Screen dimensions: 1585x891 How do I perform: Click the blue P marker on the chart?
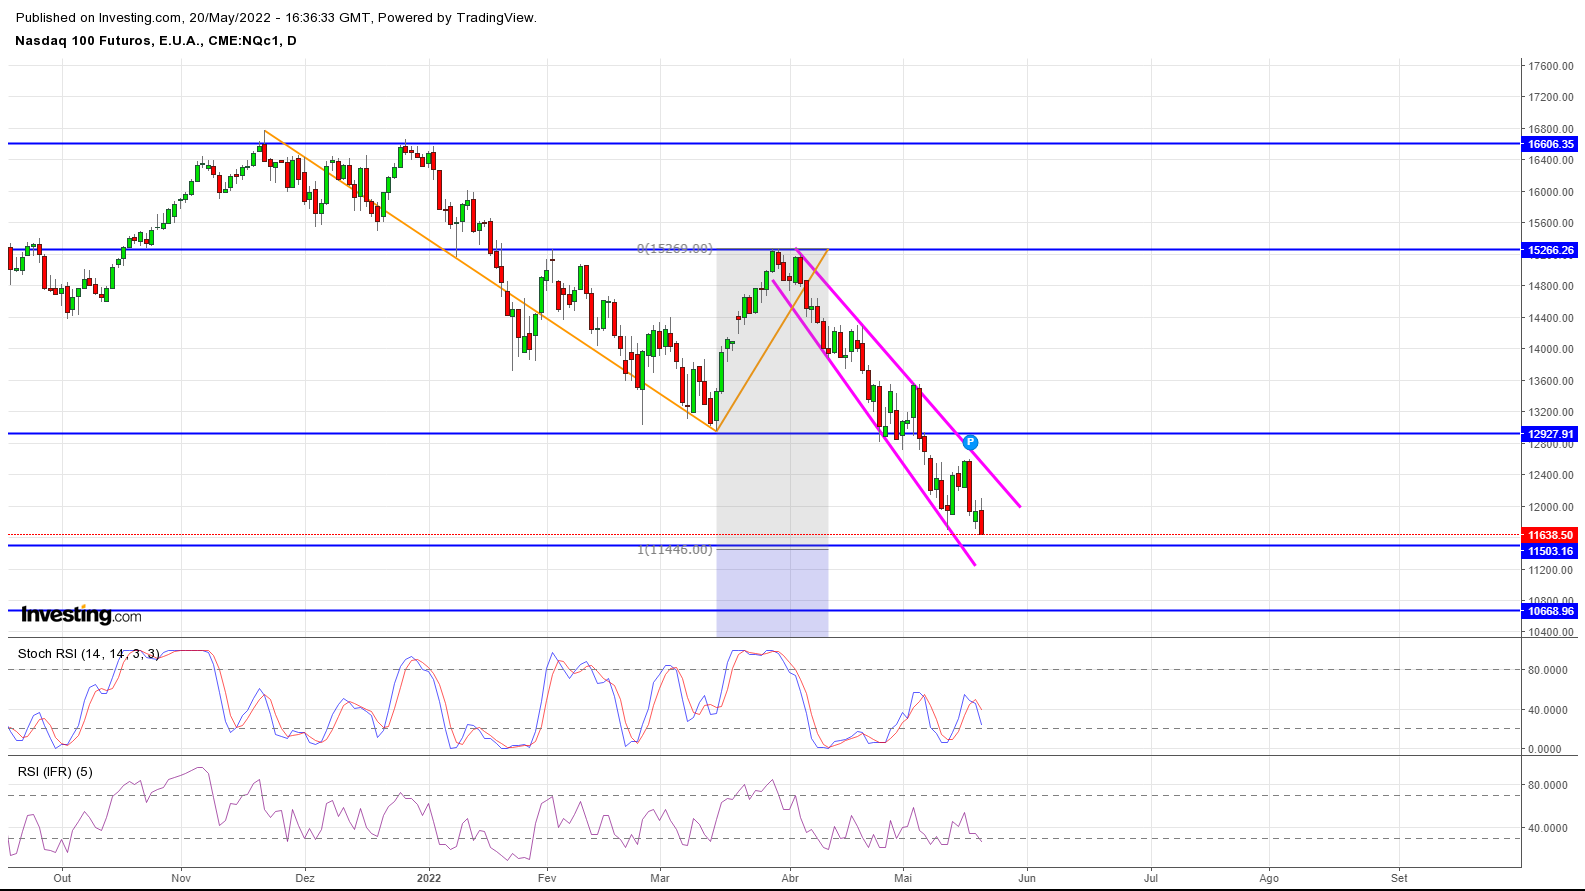[x=970, y=442]
